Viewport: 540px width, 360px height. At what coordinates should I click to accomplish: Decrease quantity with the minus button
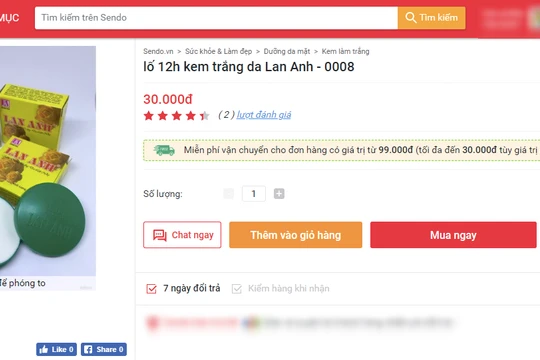(x=228, y=194)
